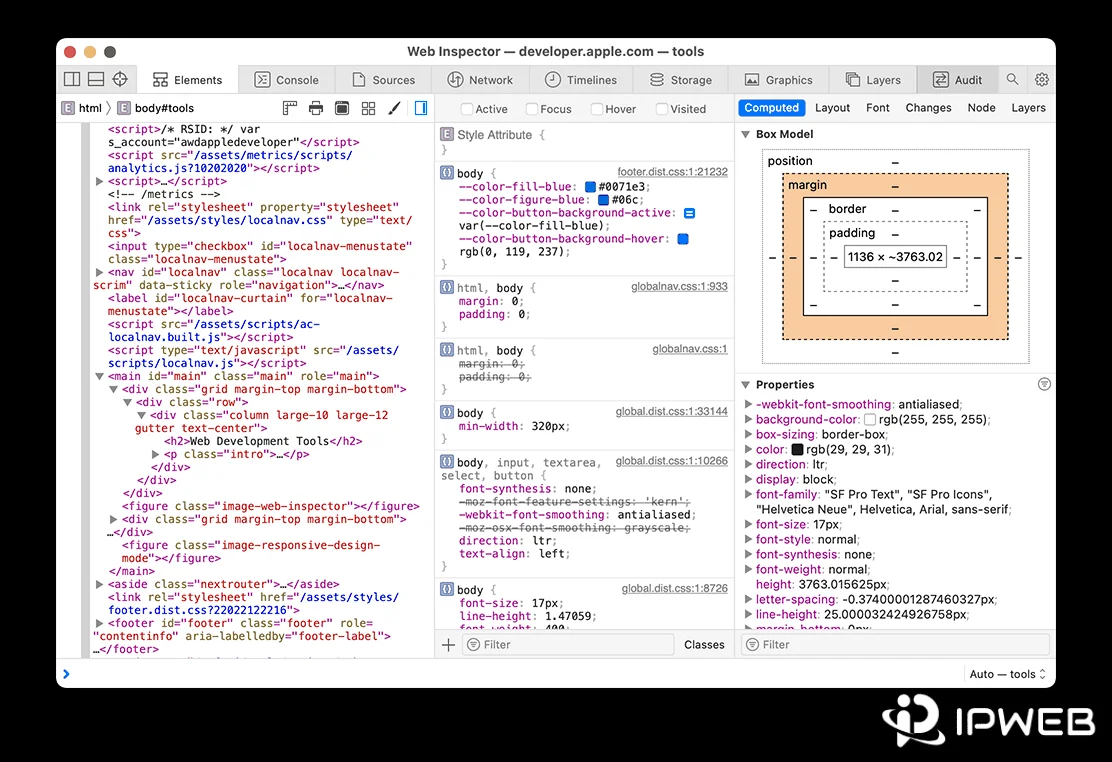
Task: Open the Audit tab
Action: pos(957,79)
